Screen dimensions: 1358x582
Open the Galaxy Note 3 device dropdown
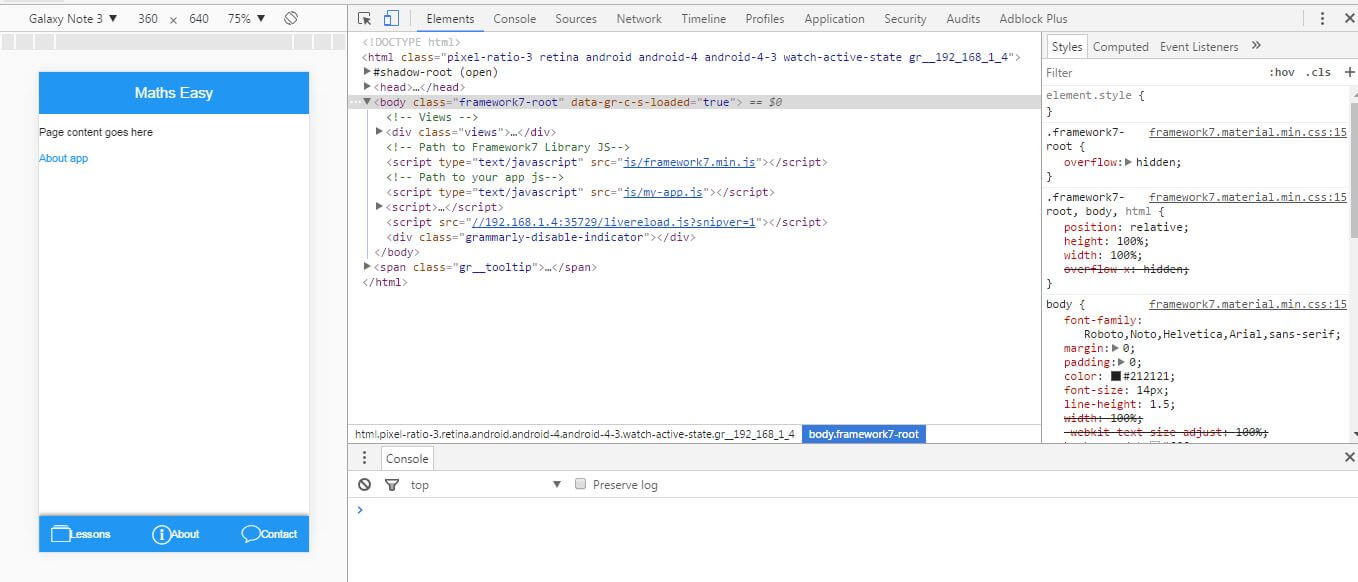pos(73,18)
